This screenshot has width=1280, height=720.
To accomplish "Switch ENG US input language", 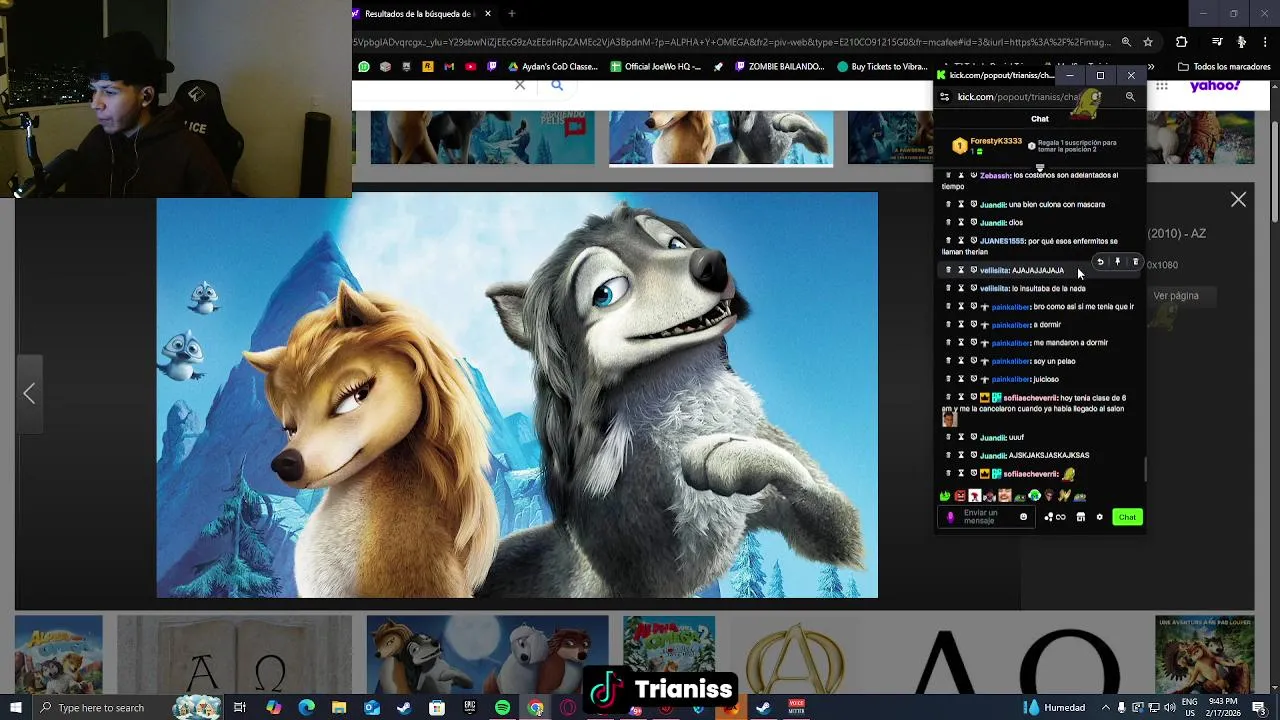I will [x=1189, y=708].
